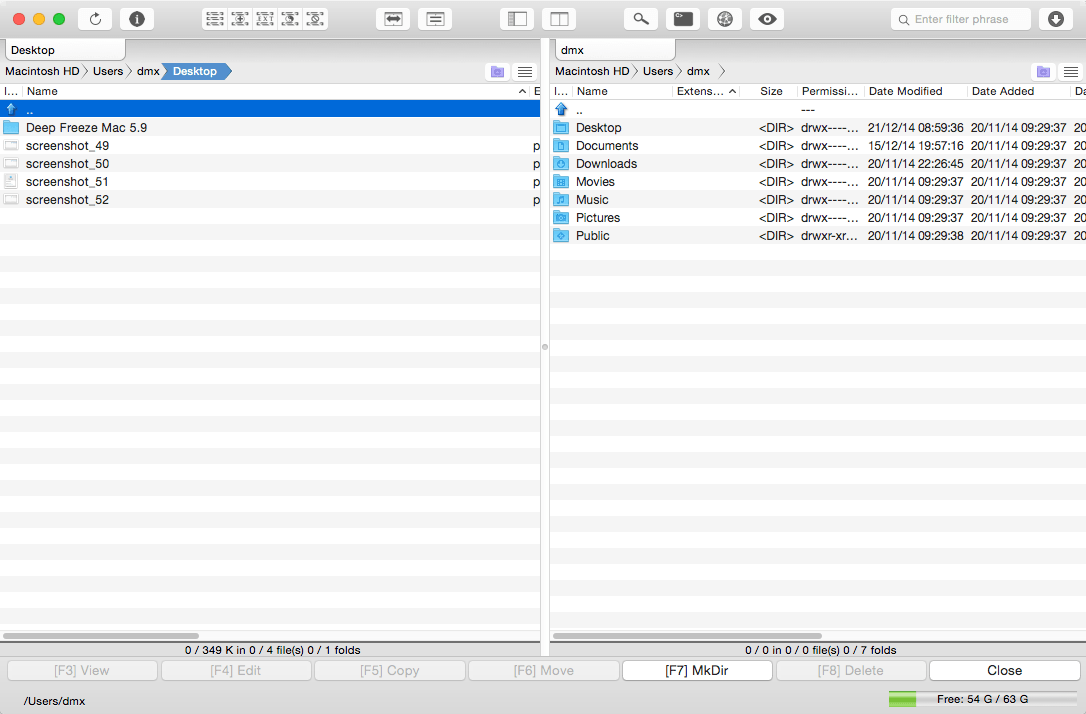
Task: Expand the chevron after dmx in right breadcrumb
Action: (x=722, y=71)
